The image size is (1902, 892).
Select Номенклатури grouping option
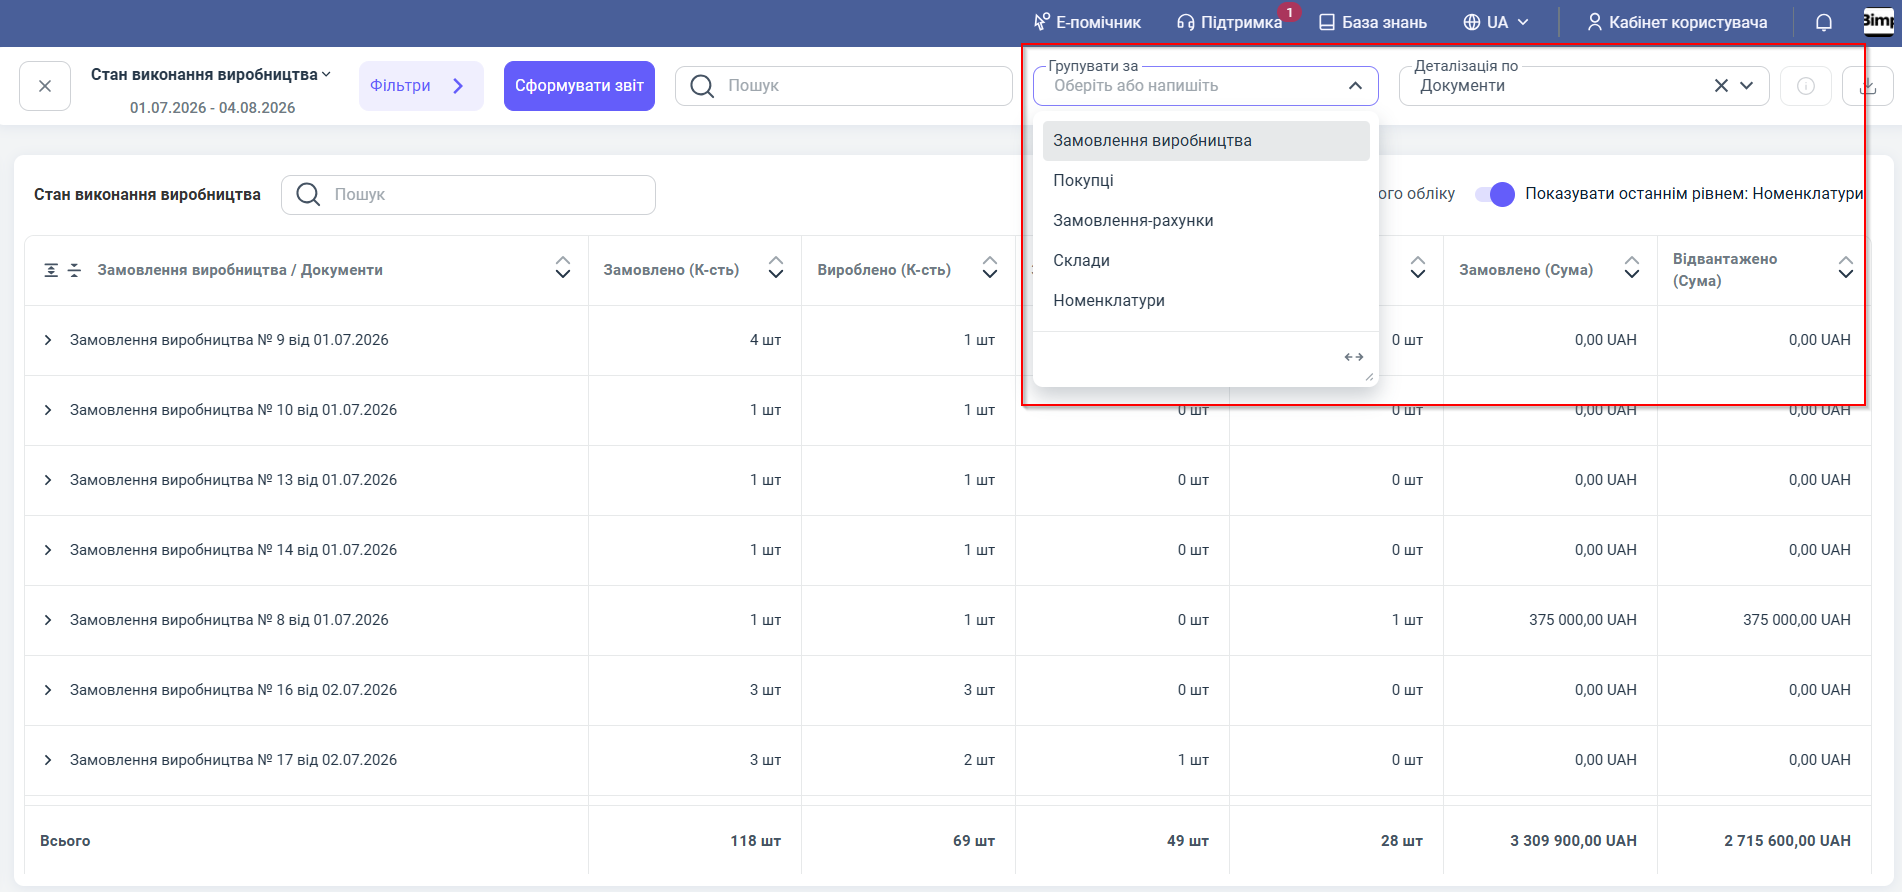coord(1206,301)
